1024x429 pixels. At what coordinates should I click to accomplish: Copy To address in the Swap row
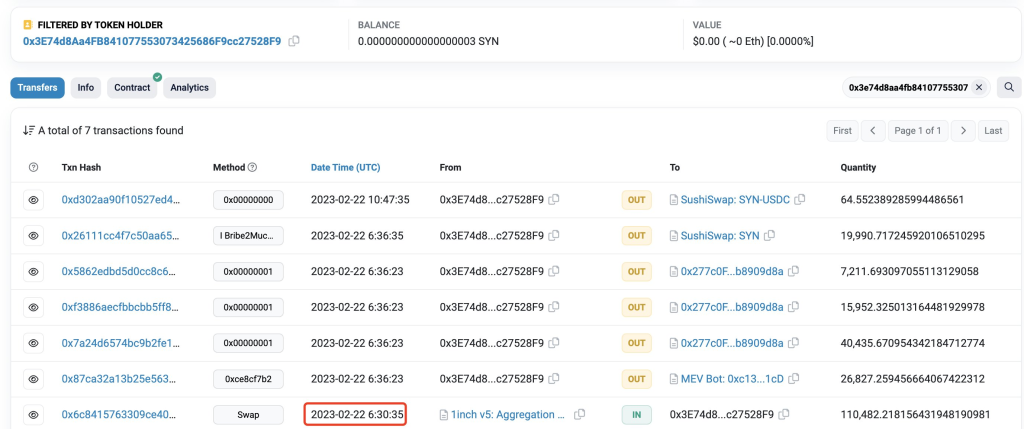784,415
